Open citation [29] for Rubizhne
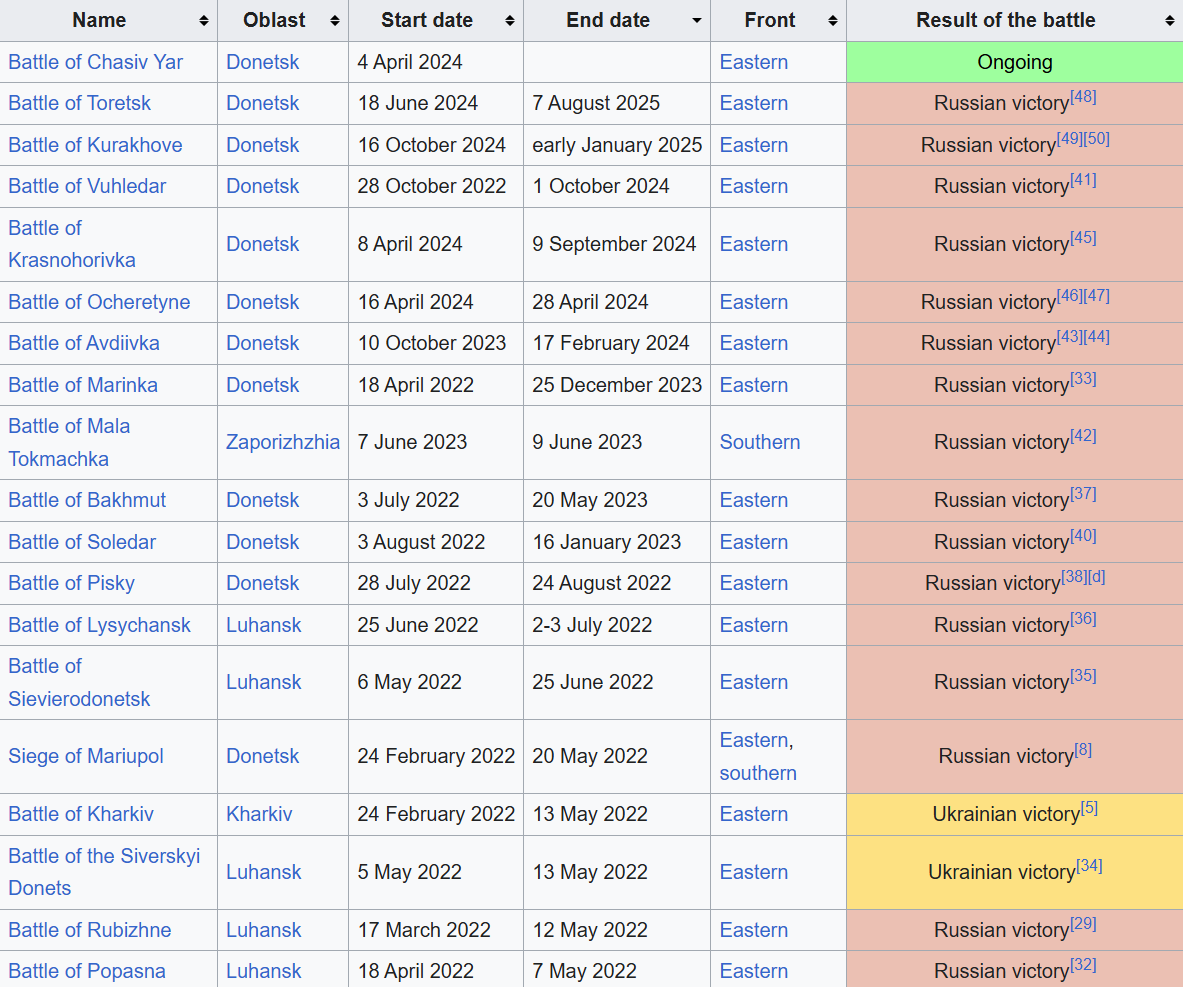This screenshot has width=1183, height=987. (x=1083, y=924)
